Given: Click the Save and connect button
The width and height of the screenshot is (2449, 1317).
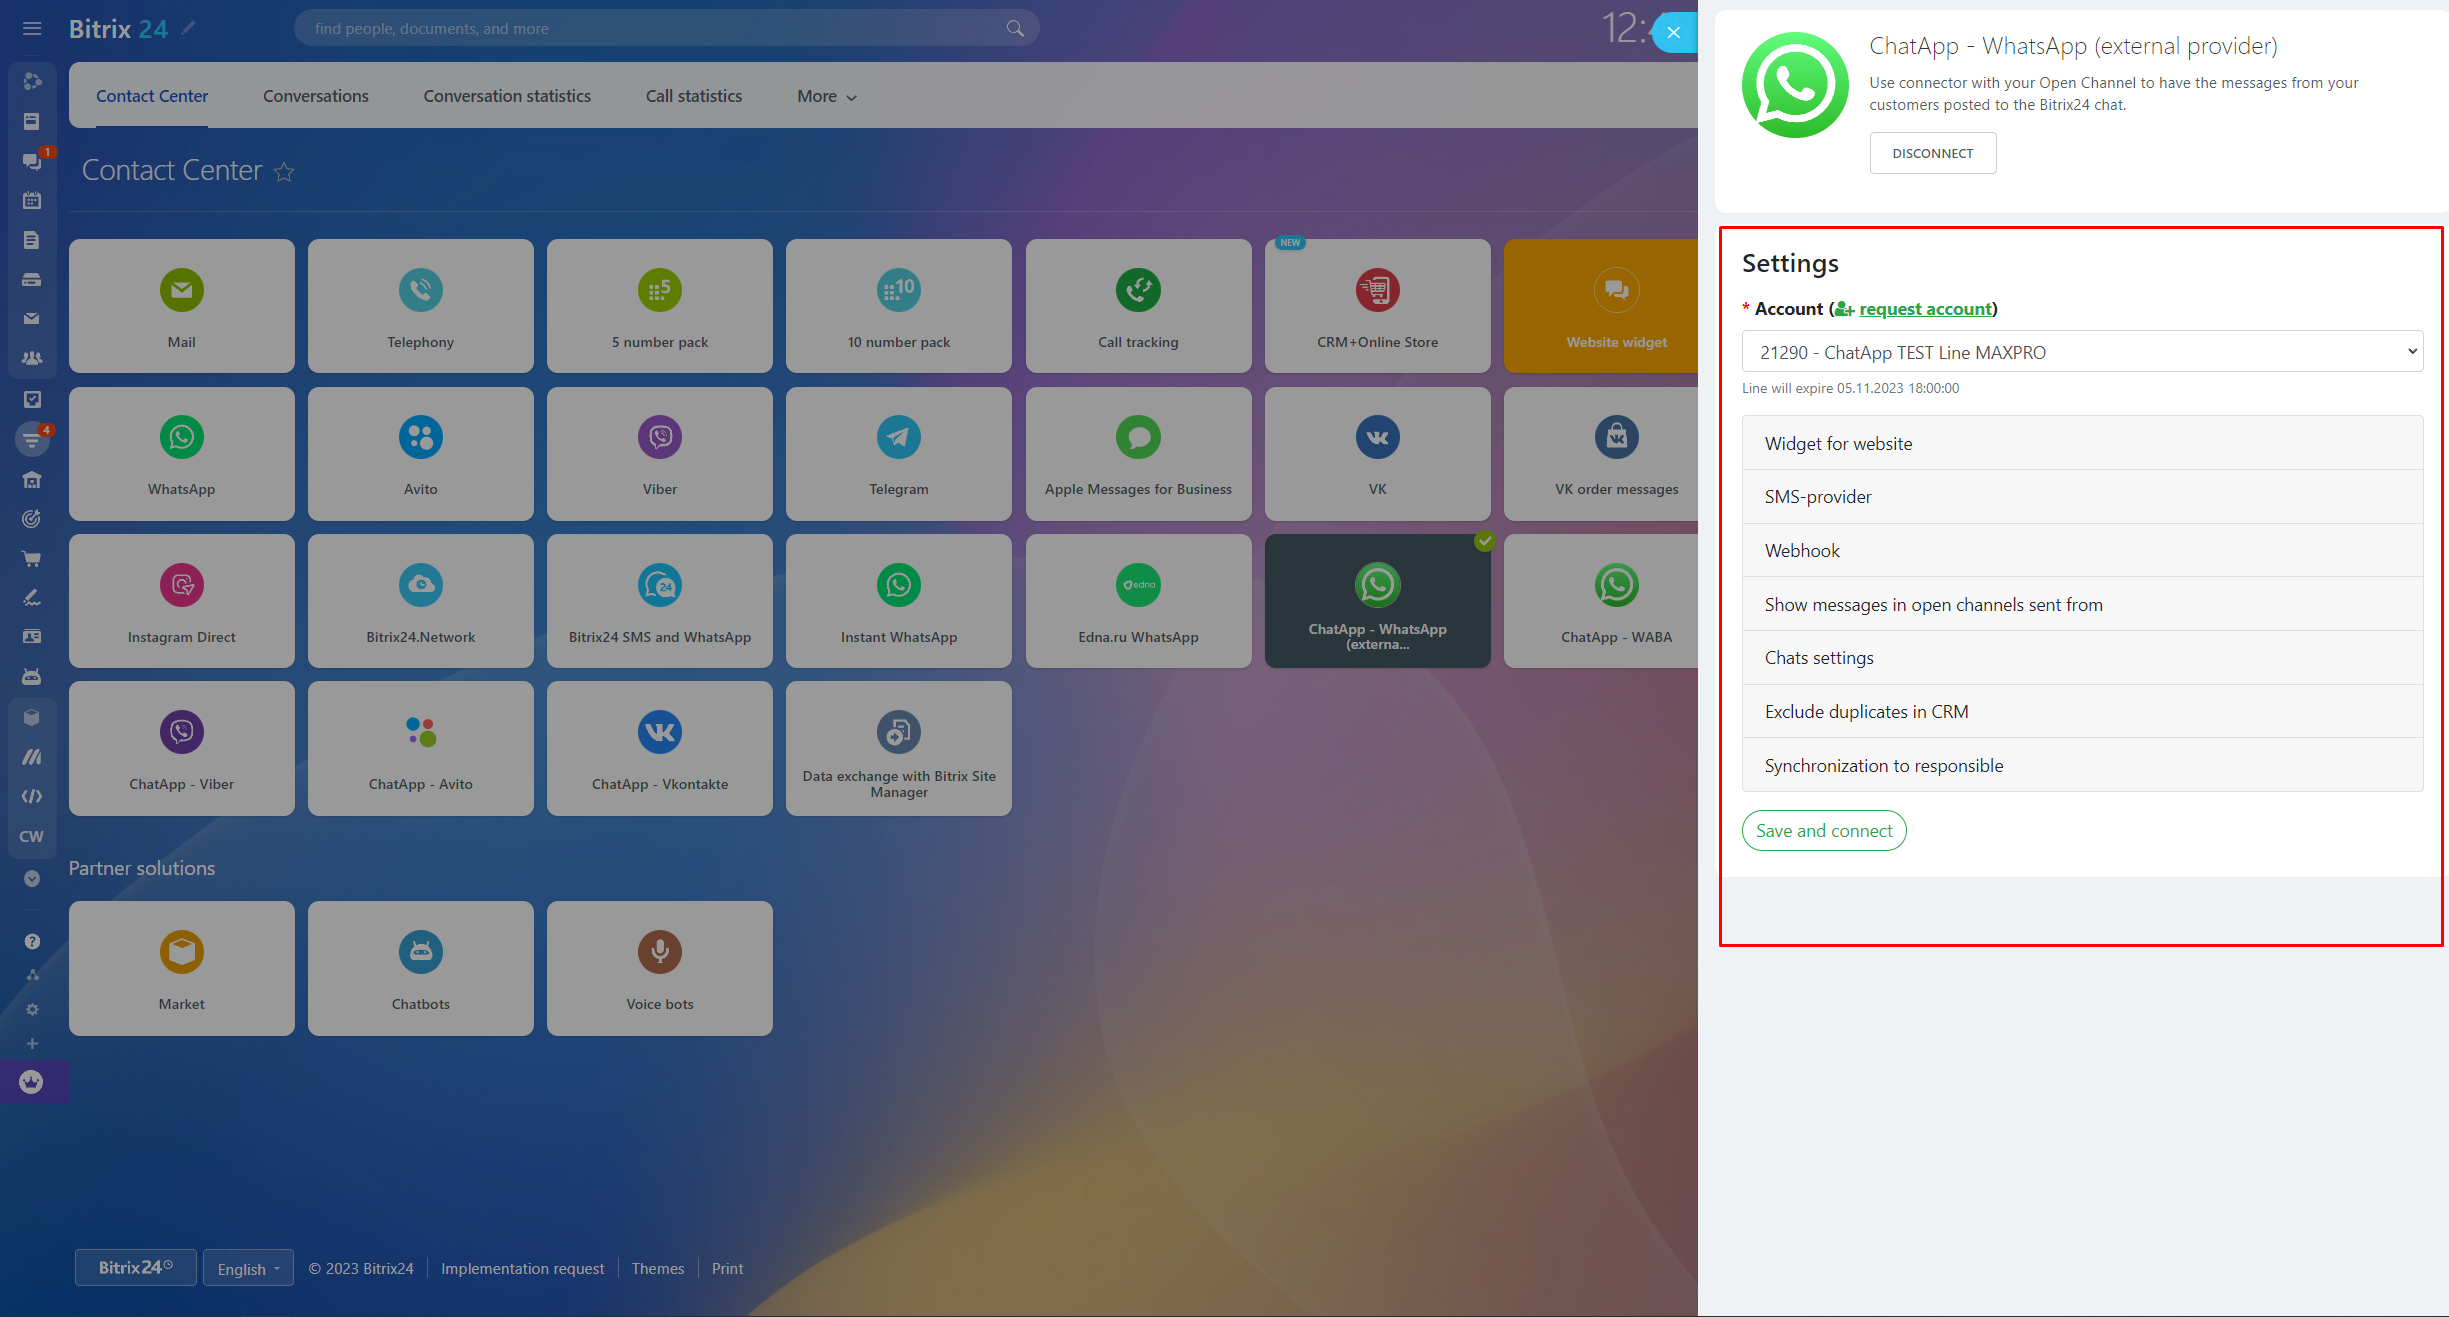Looking at the screenshot, I should pos(1823,831).
